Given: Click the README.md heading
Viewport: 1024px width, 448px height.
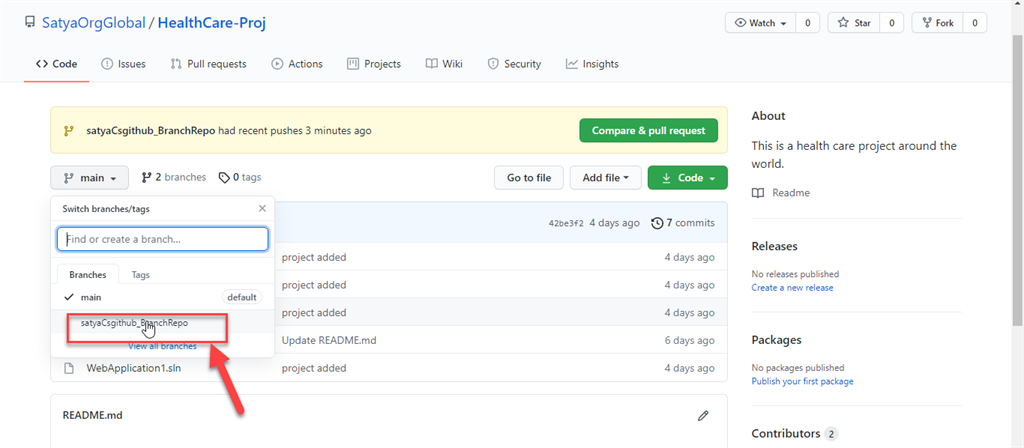Looking at the screenshot, I should coord(92,415).
